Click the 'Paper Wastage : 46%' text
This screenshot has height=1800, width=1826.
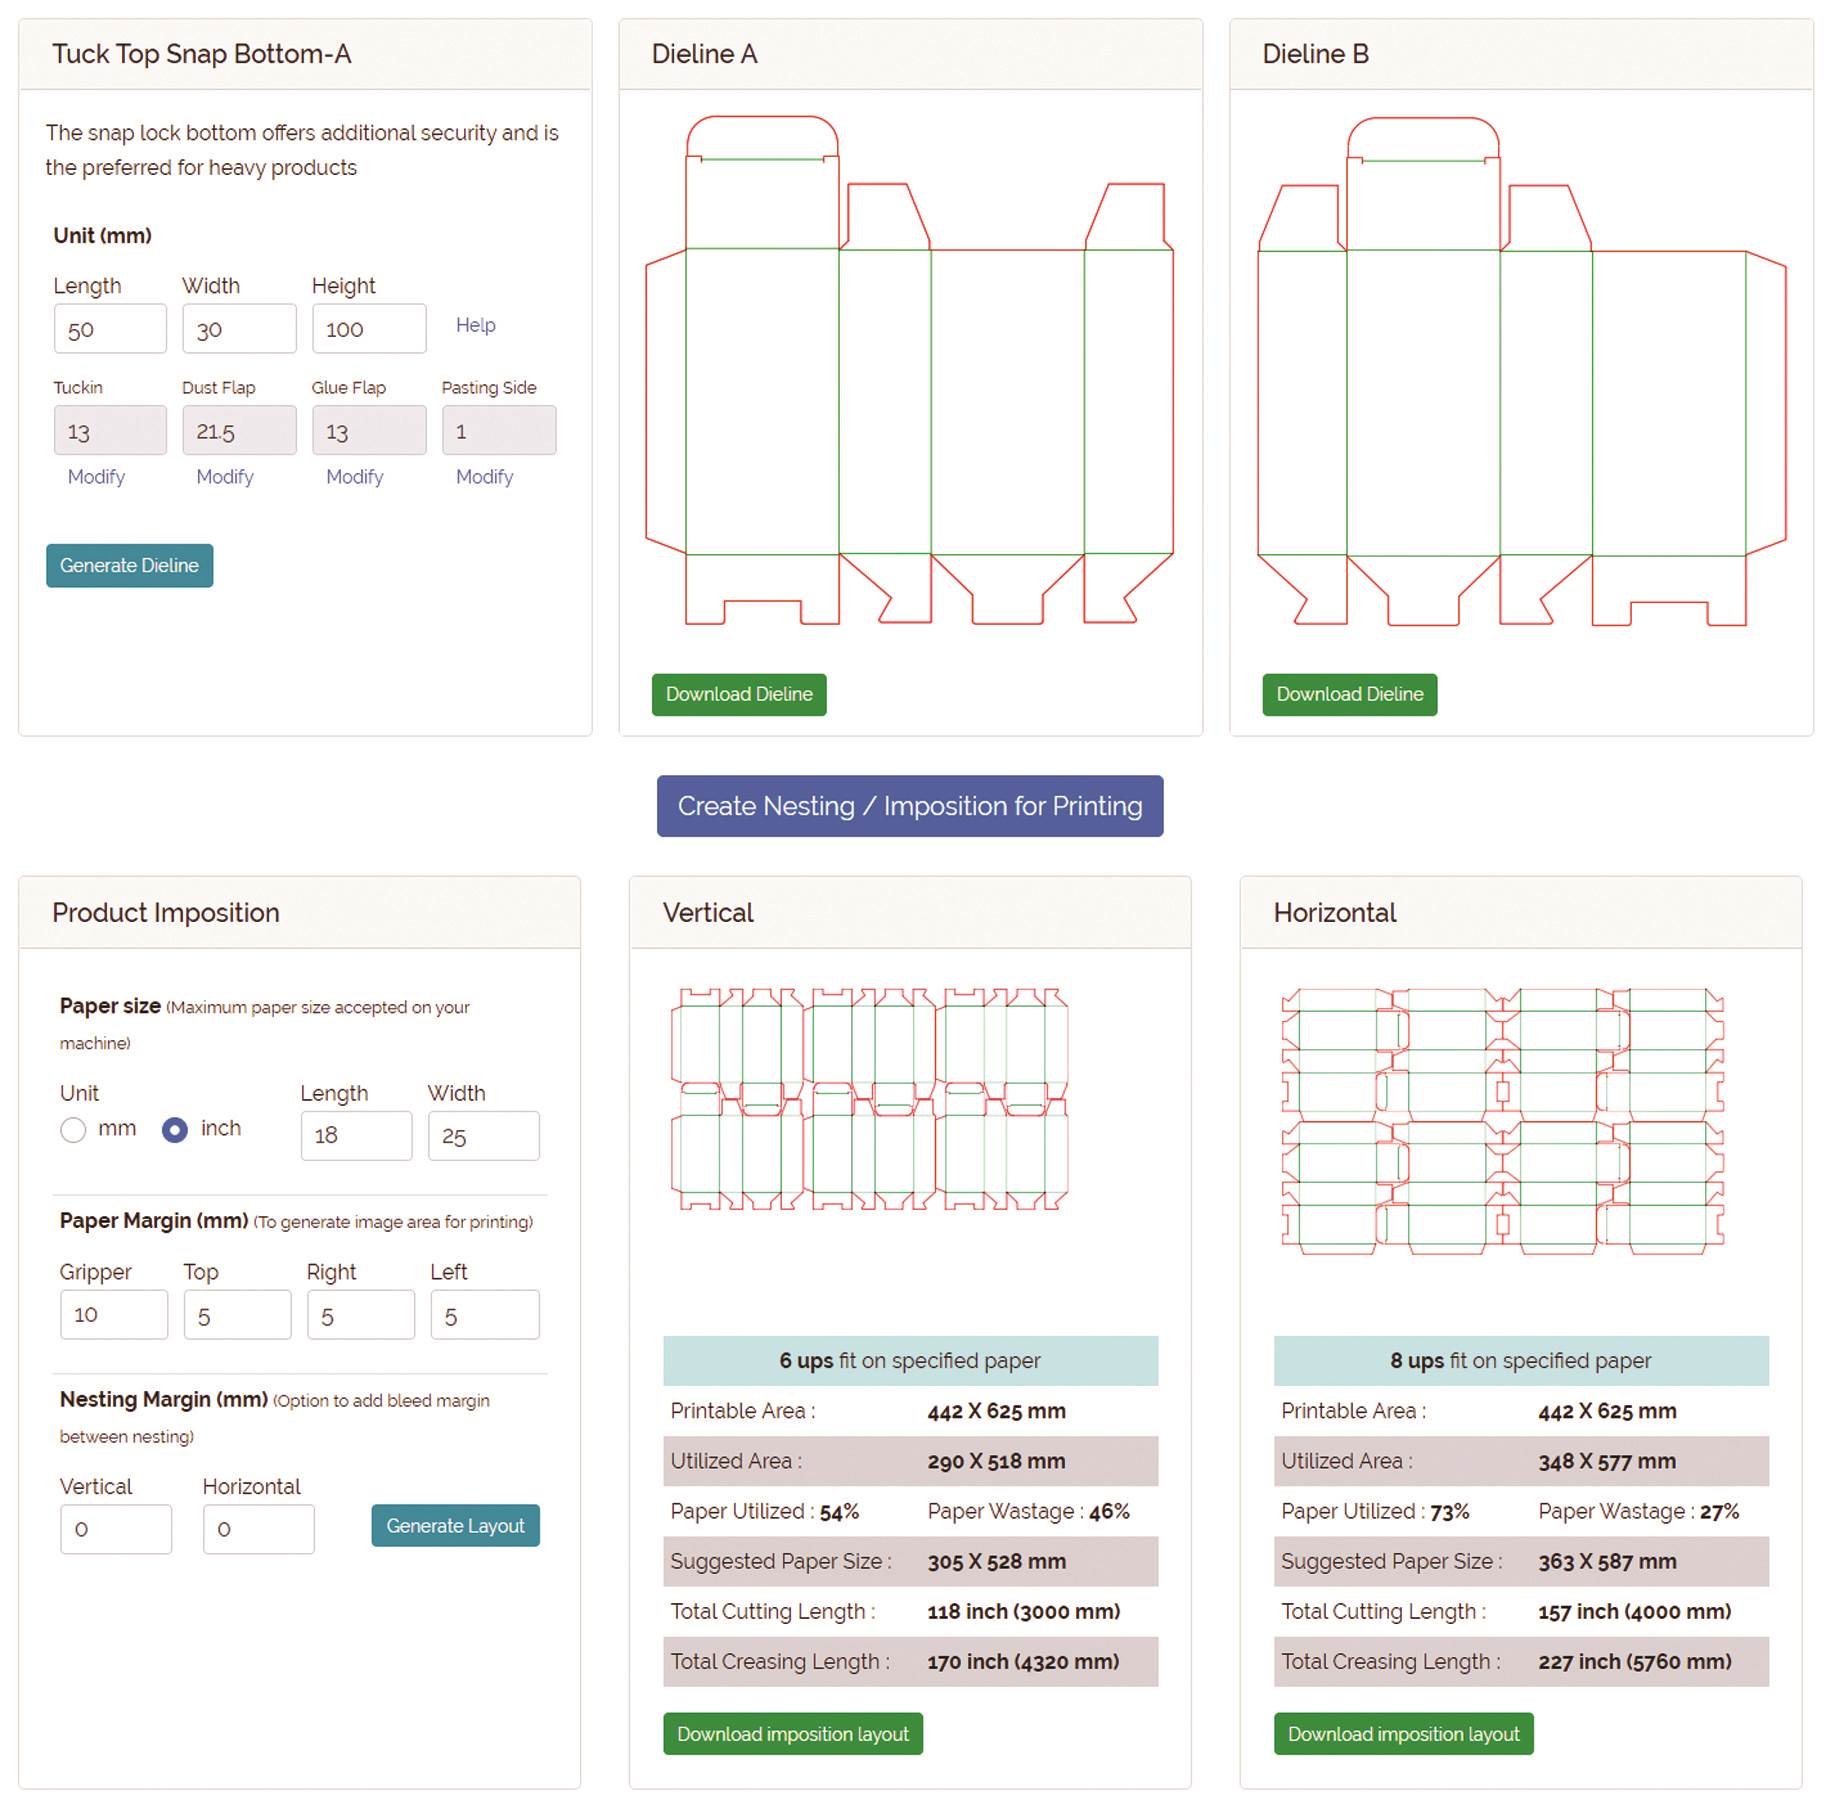[x=1028, y=1511]
